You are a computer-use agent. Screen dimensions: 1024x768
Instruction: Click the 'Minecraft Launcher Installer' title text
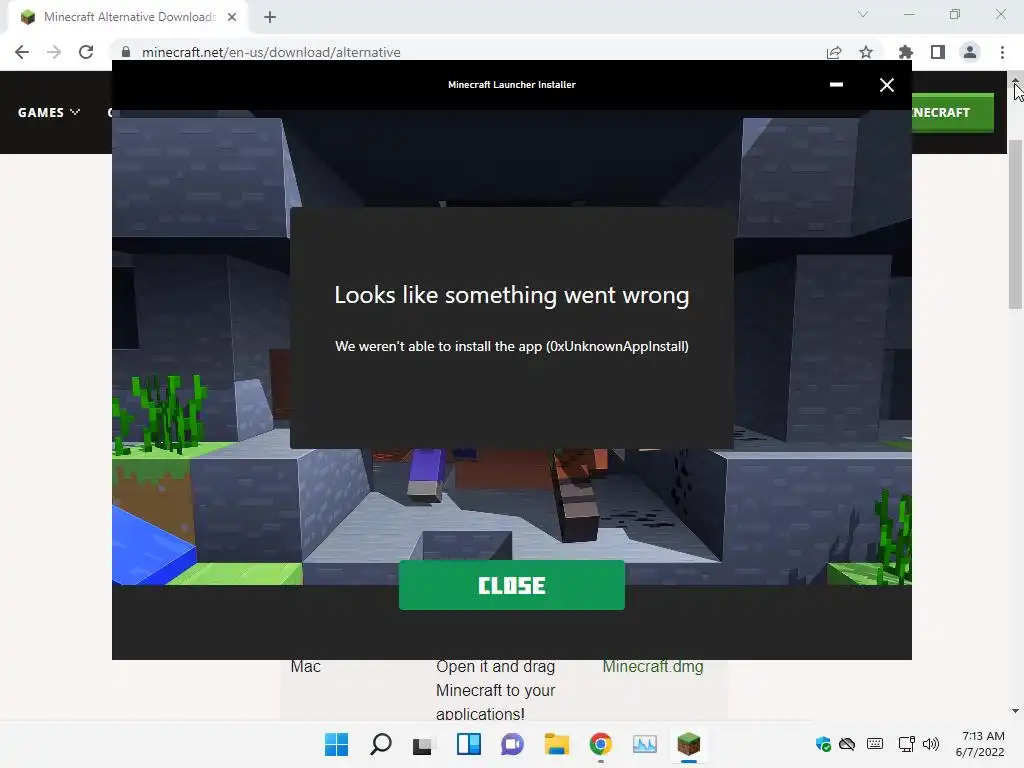pos(511,85)
